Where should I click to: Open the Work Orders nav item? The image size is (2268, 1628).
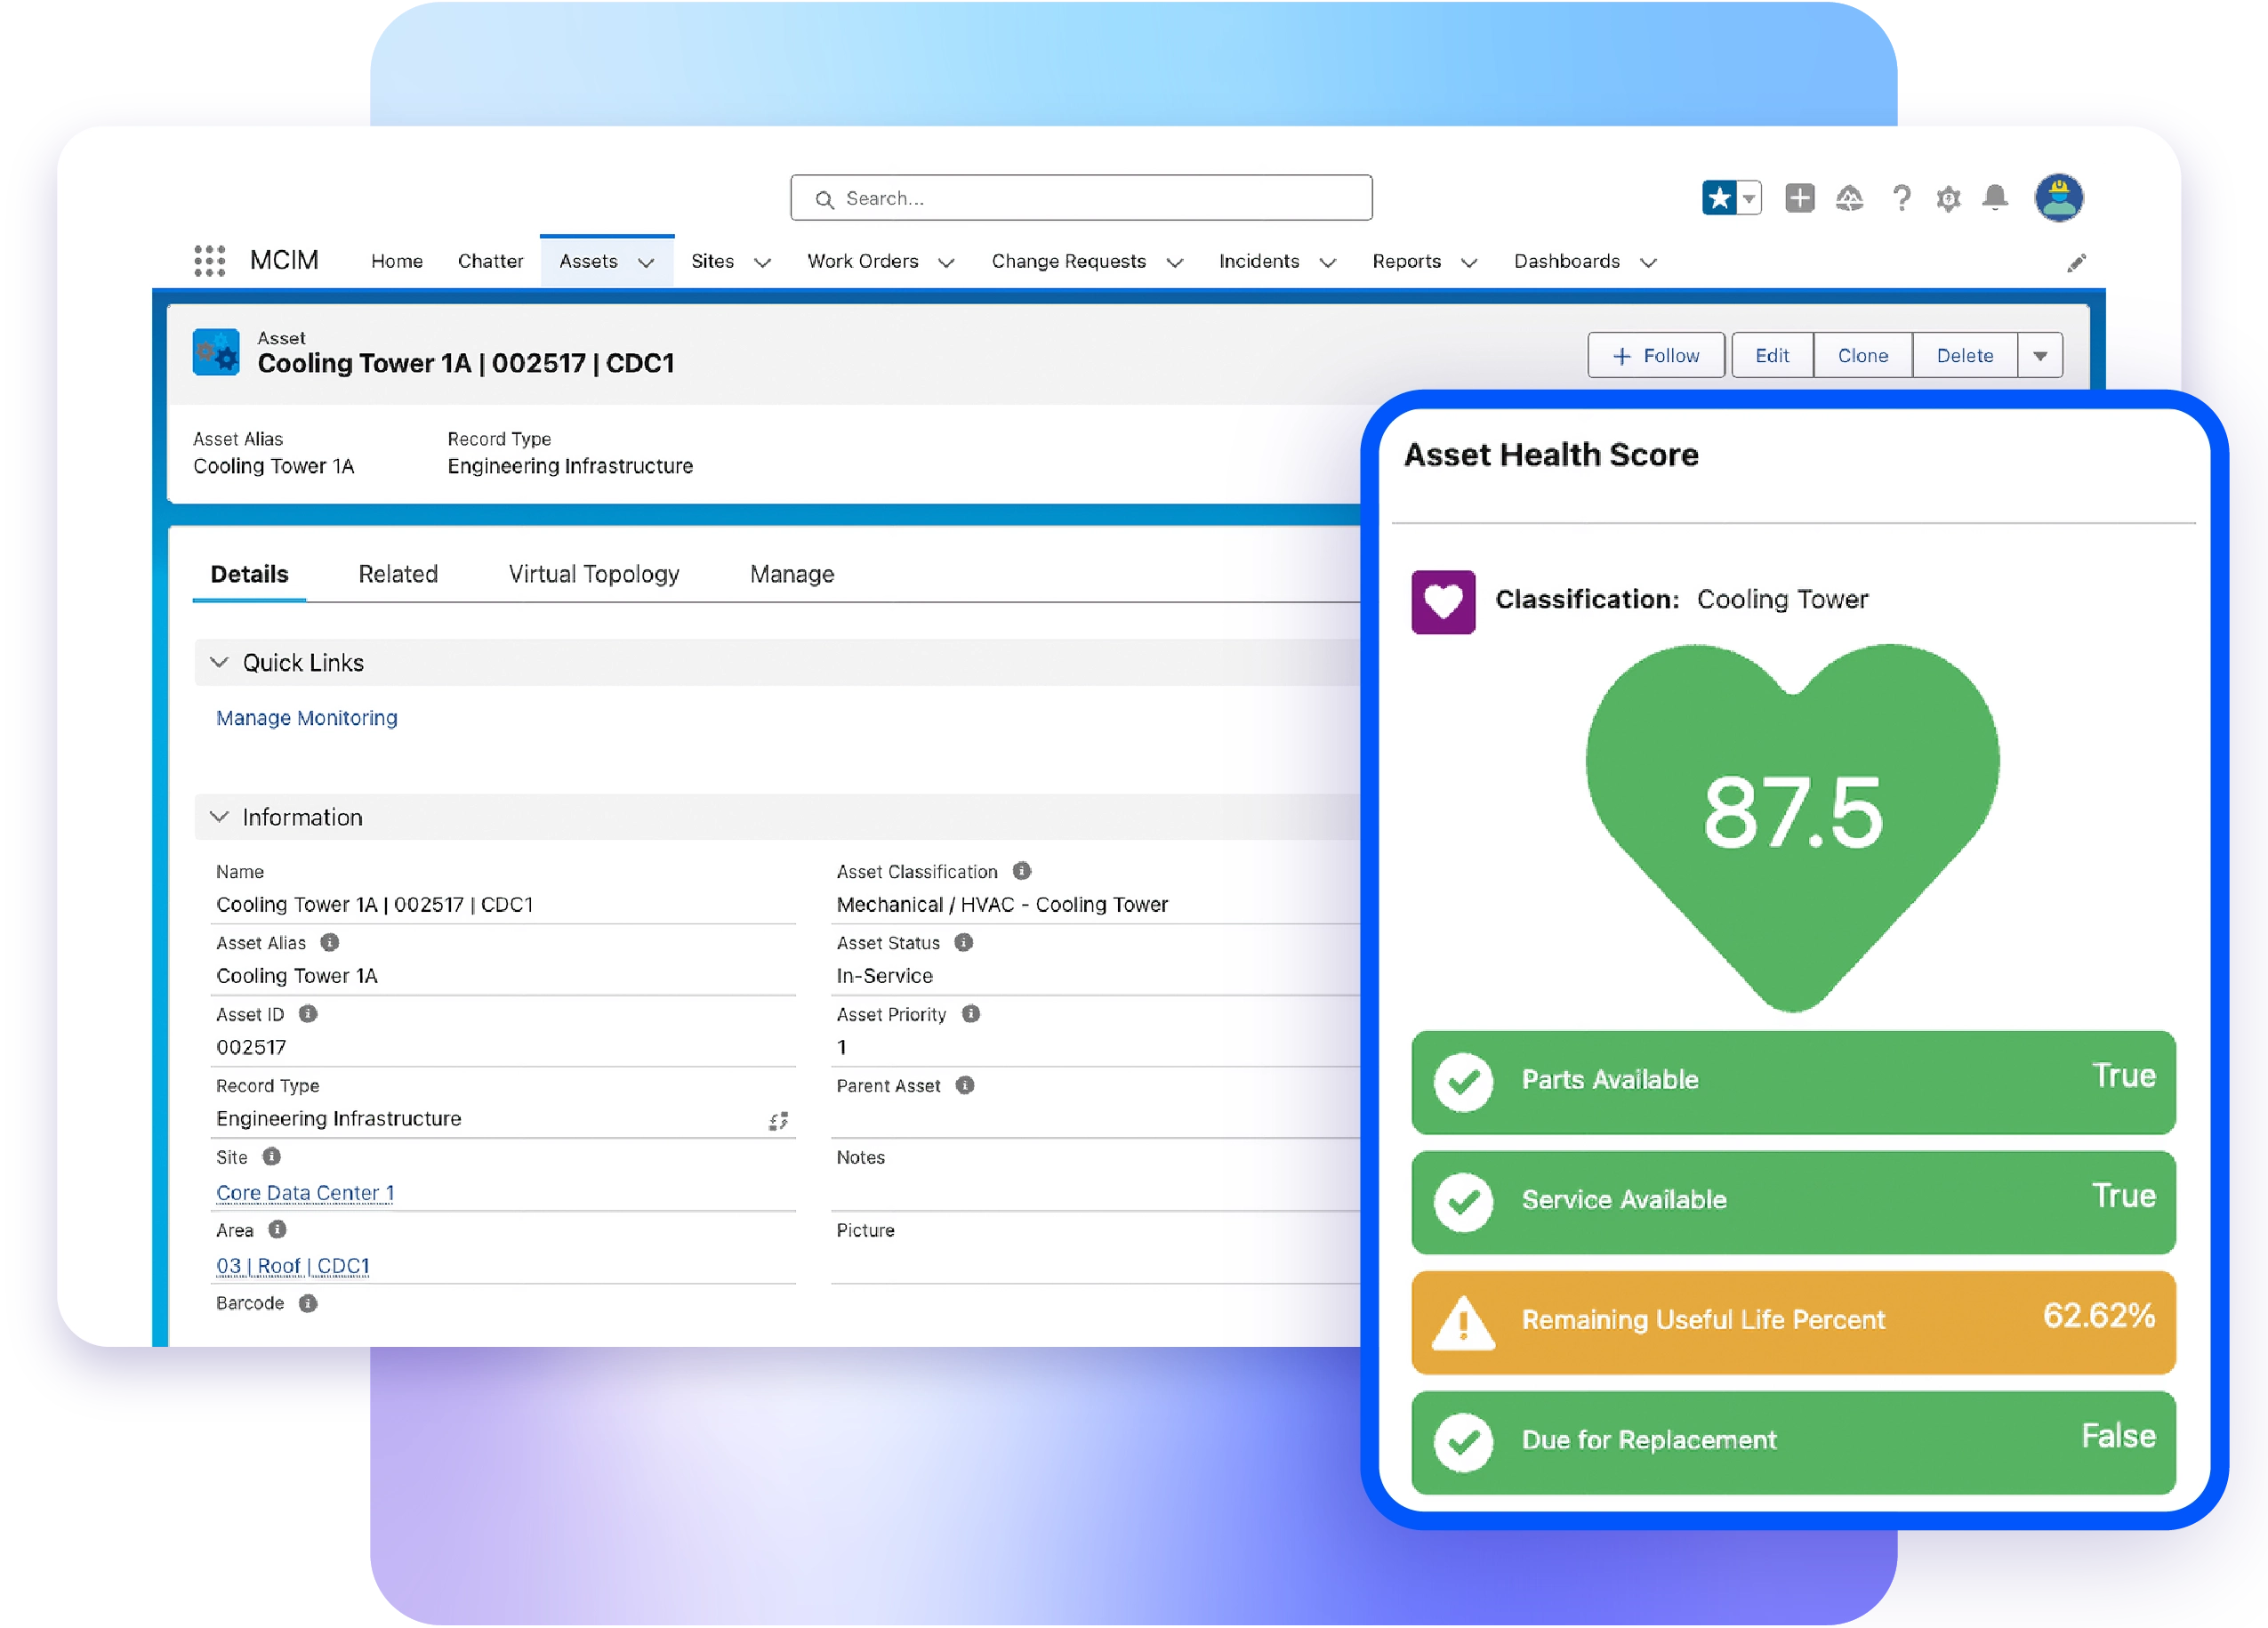[863, 261]
